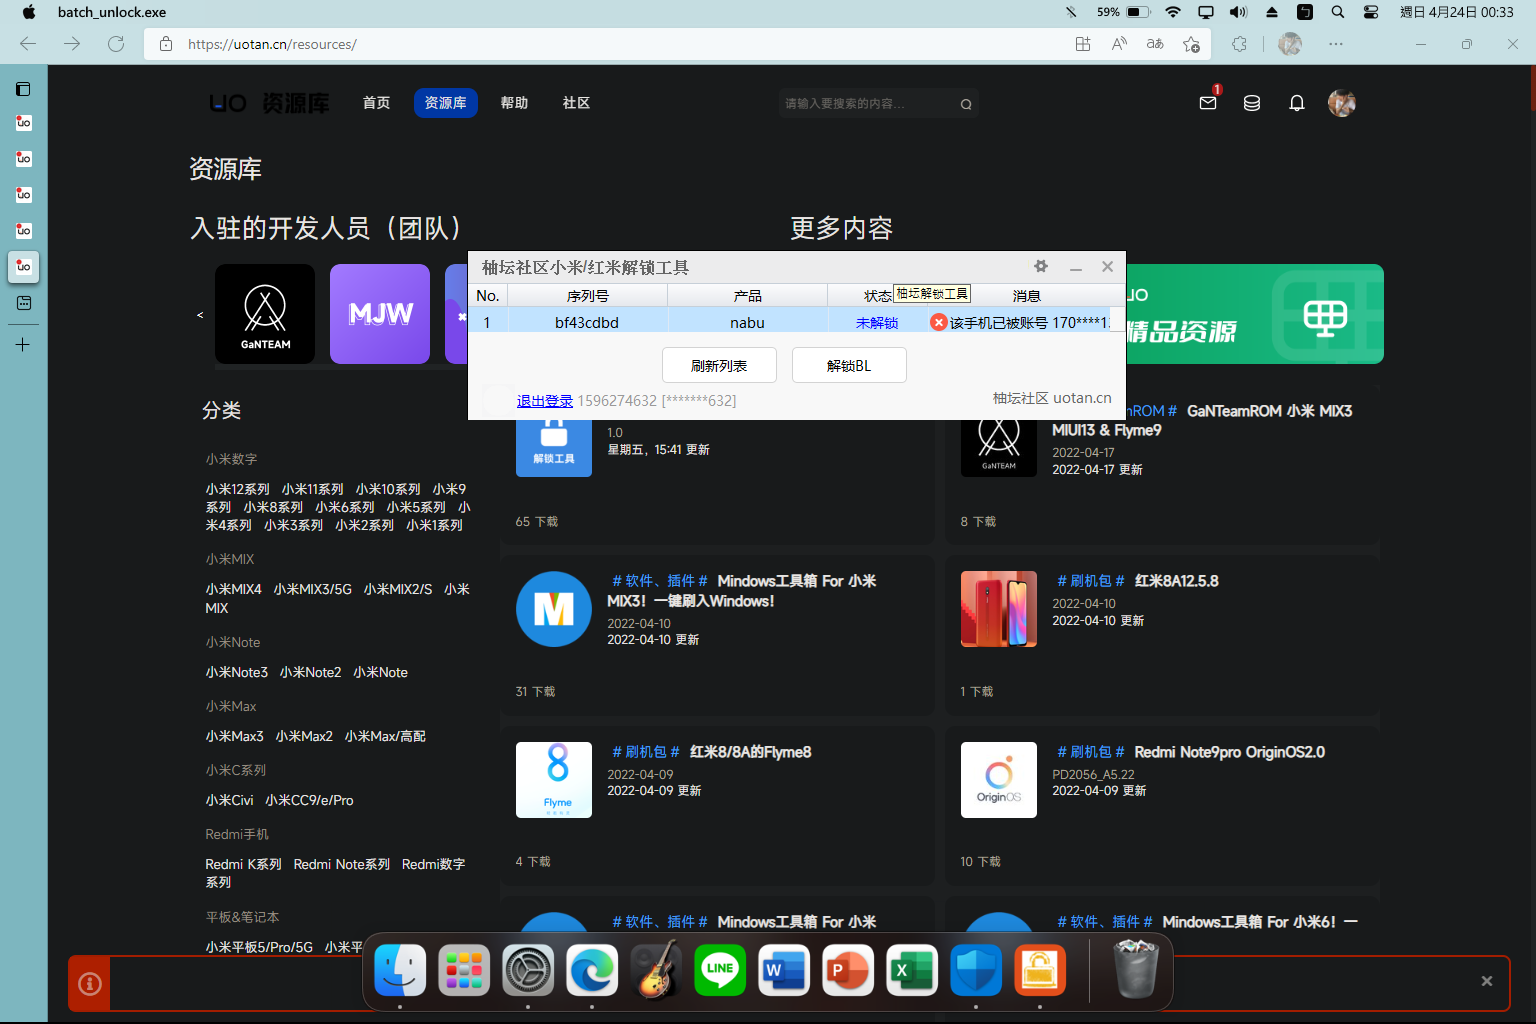Screen dimensions: 1536x1024
Task: Open Finder from the dock
Action: 400,970
